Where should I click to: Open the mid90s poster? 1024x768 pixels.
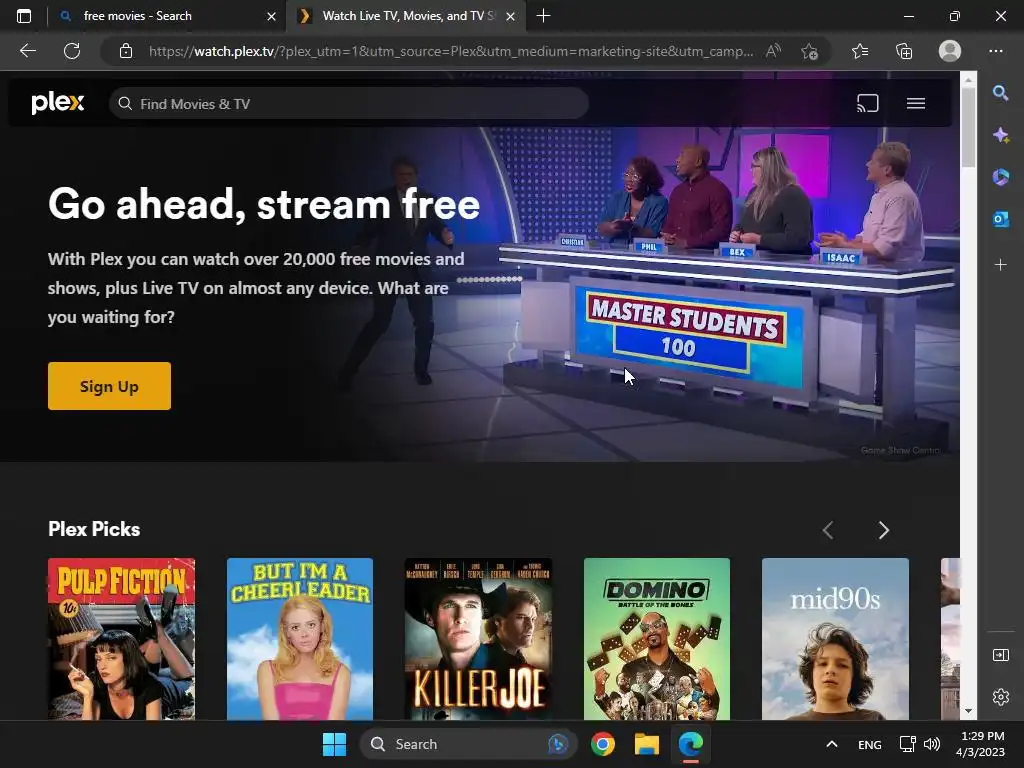point(835,639)
